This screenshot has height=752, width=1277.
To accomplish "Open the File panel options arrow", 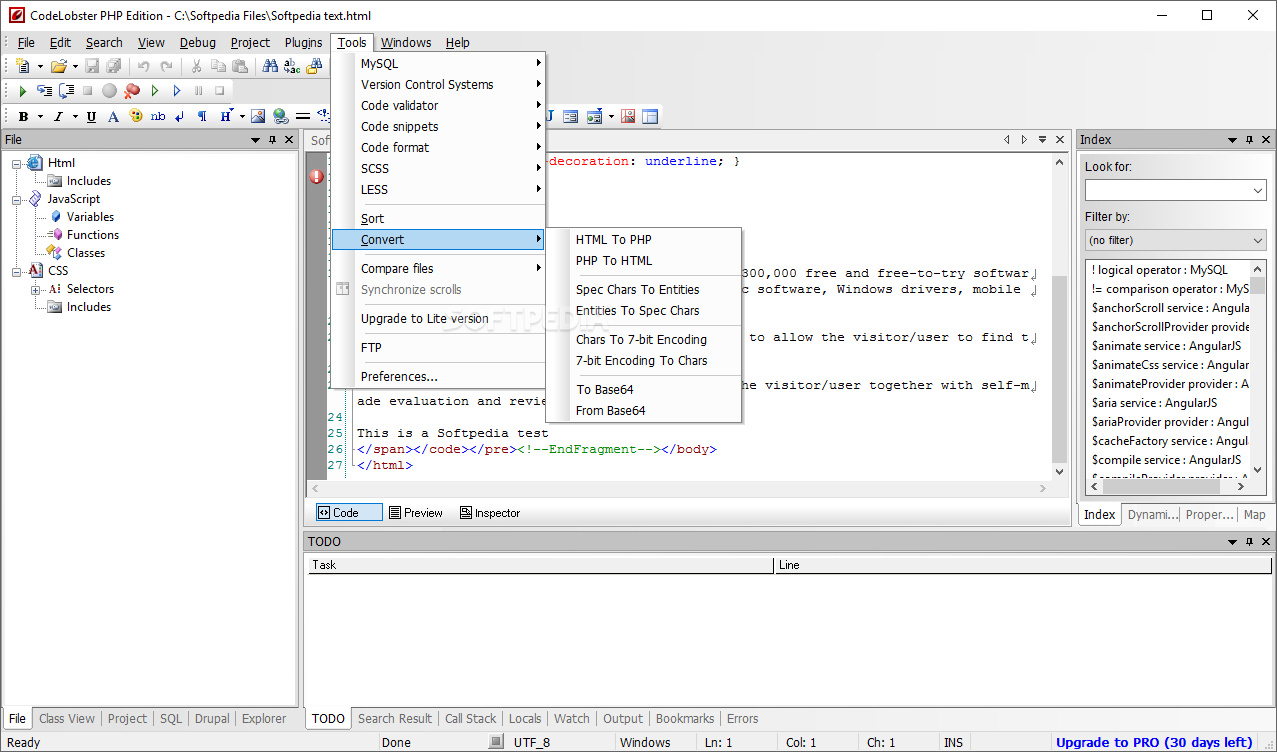I will (255, 140).
